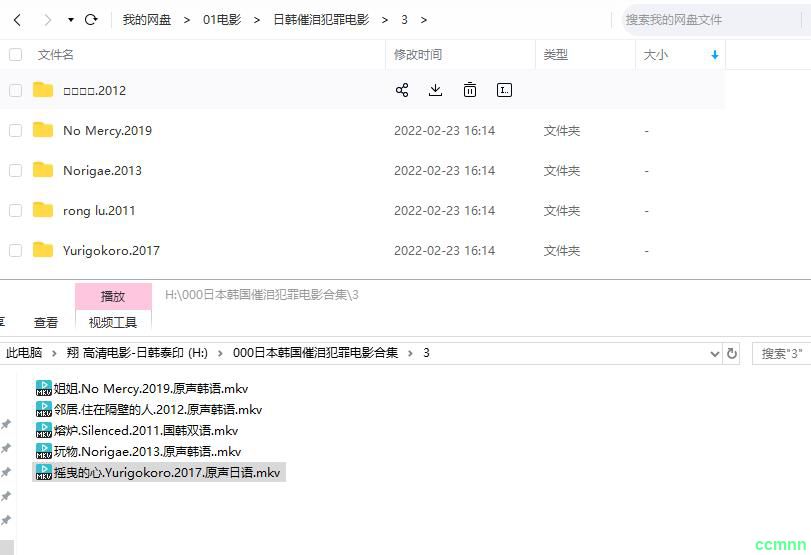Open the 视频工具 ribbon tab
The height and width of the screenshot is (555, 811).
point(113,322)
